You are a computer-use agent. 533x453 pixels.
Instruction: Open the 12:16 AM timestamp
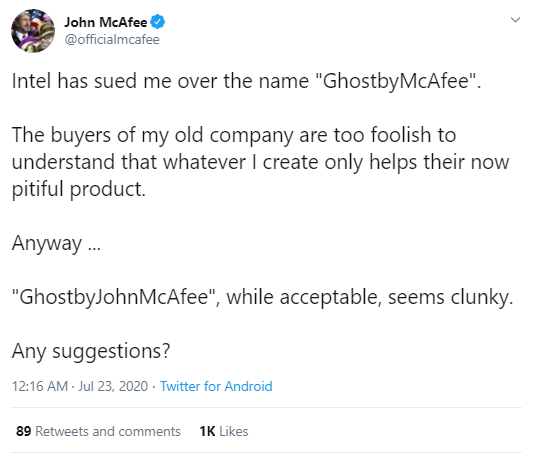(x=40, y=386)
